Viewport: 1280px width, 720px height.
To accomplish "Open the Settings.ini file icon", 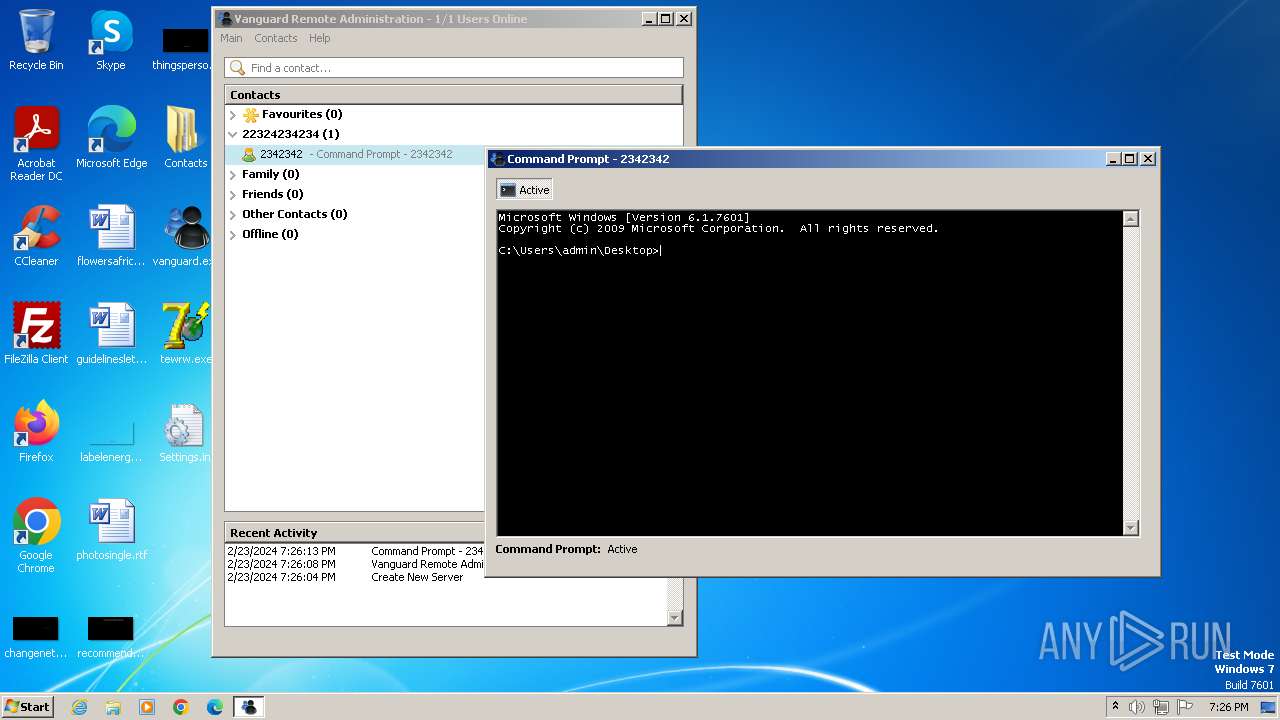I will pos(186,432).
